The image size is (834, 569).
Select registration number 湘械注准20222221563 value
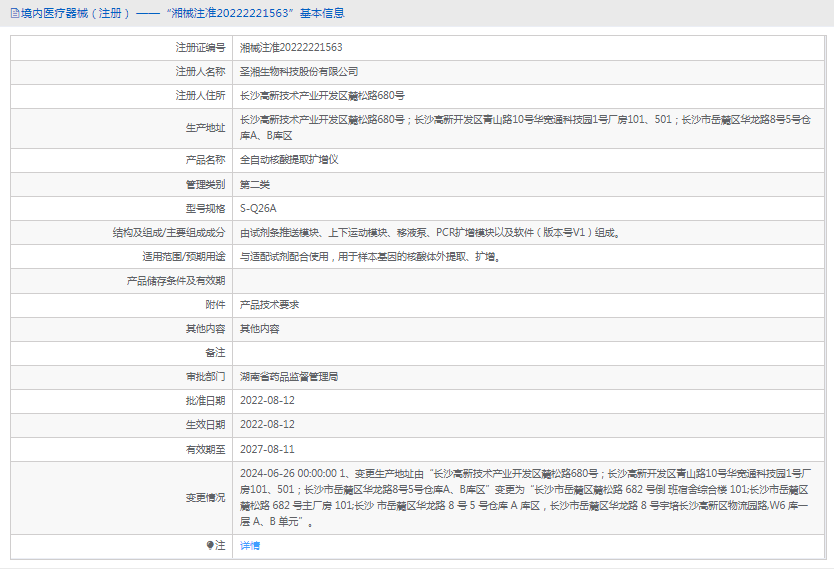coord(291,47)
